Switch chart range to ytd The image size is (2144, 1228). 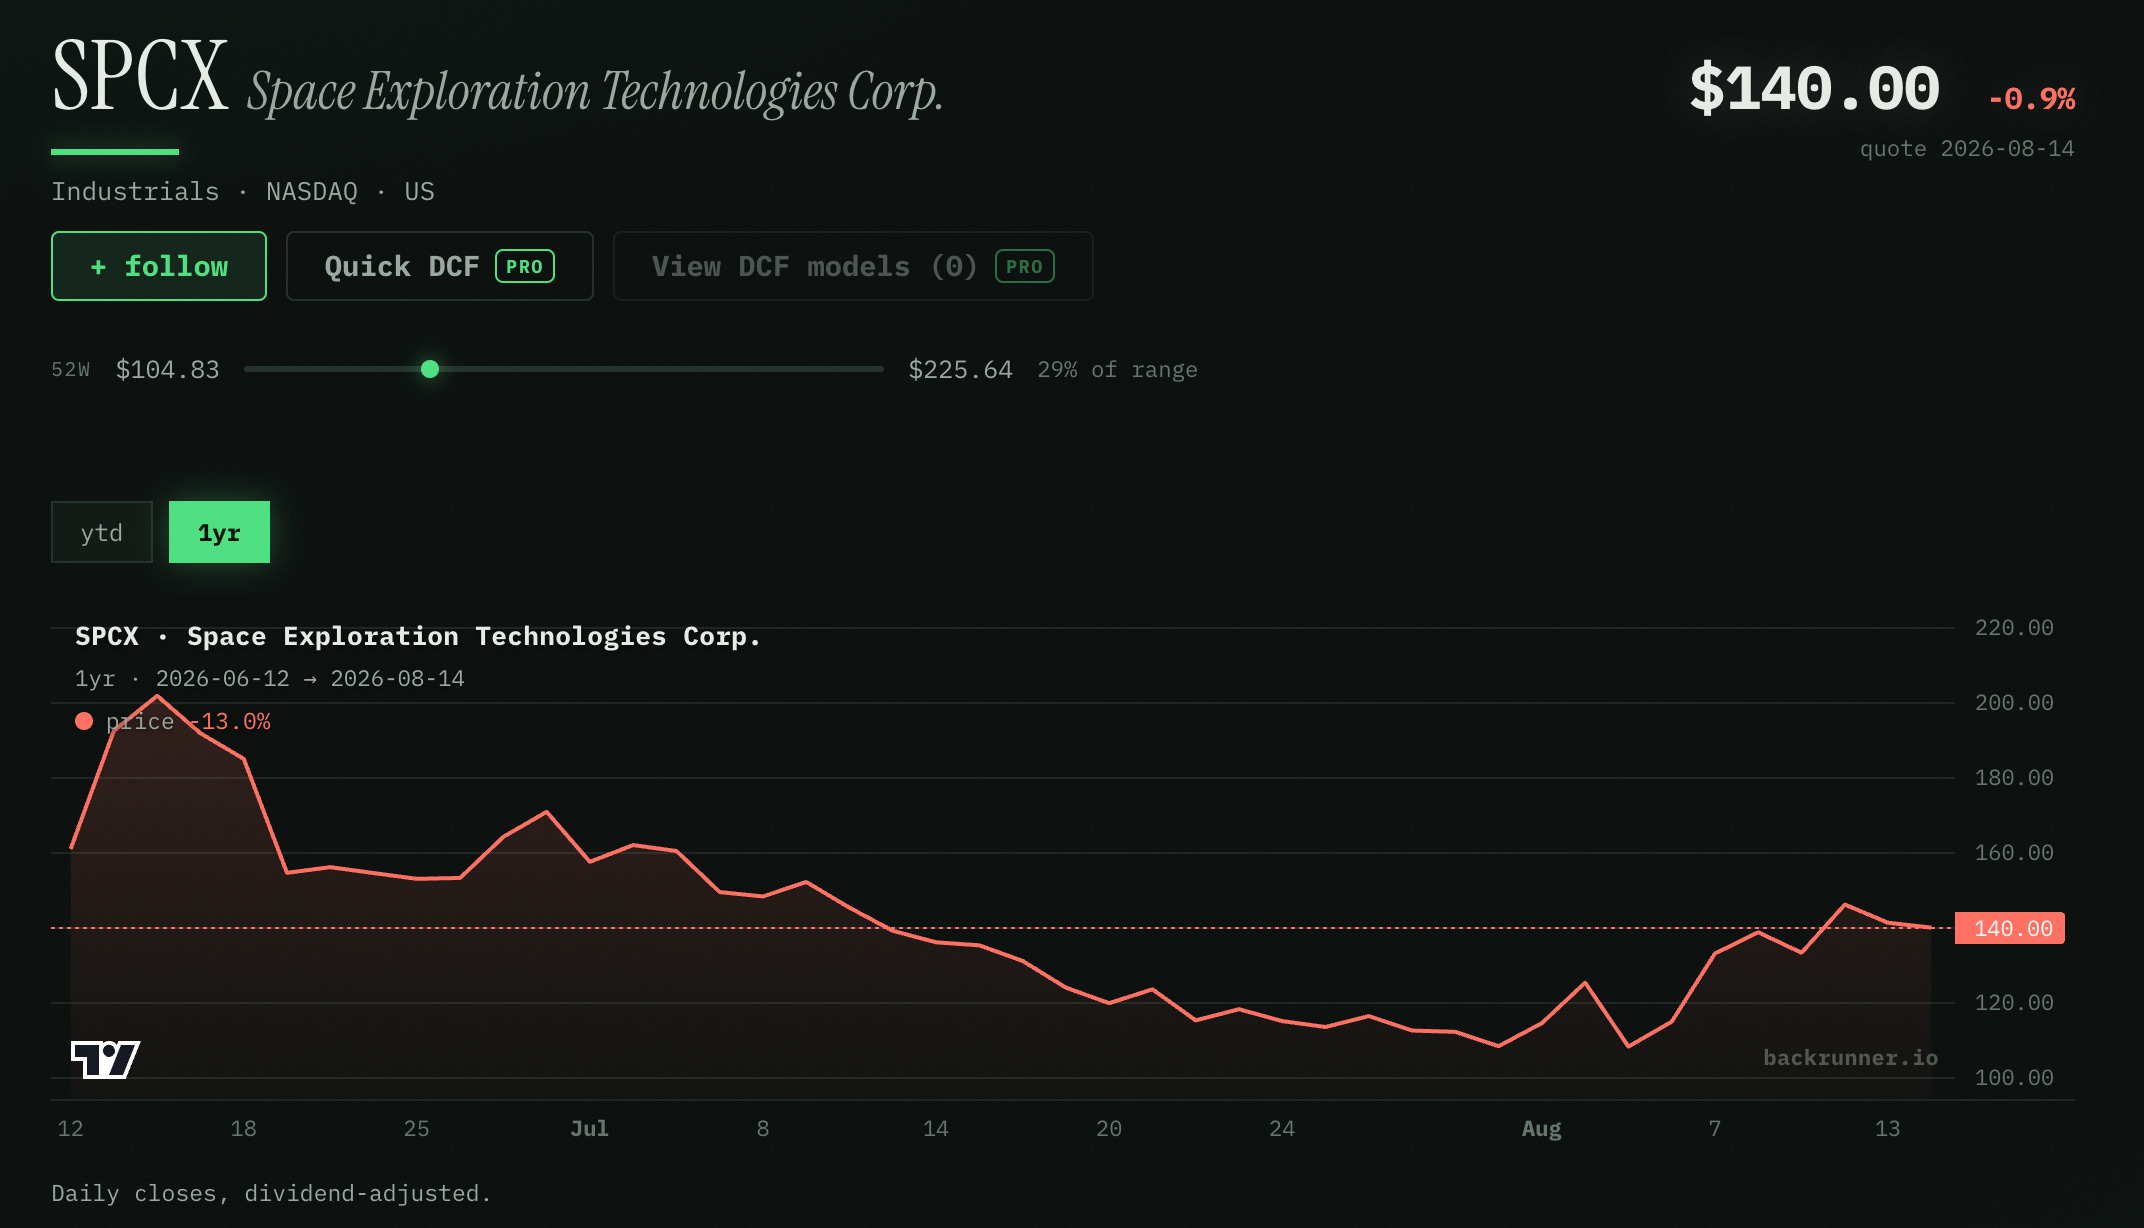[x=102, y=532]
